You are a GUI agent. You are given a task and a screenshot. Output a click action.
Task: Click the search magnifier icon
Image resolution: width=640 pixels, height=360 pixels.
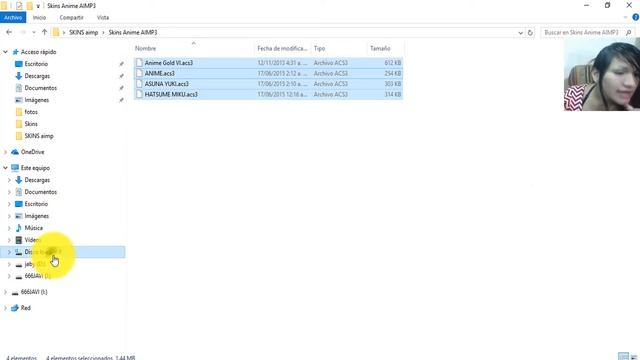629,32
